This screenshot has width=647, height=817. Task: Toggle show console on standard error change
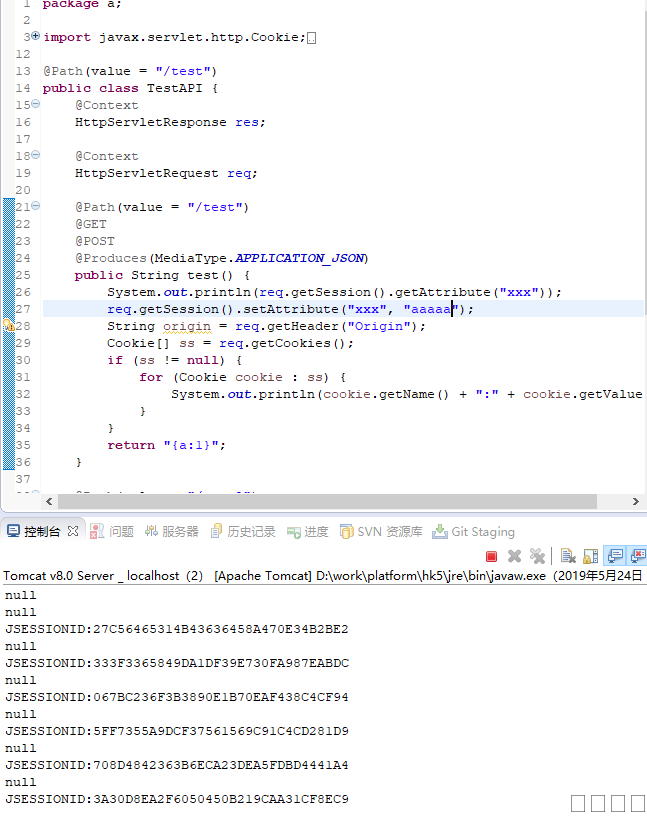pyautogui.click(x=637, y=556)
